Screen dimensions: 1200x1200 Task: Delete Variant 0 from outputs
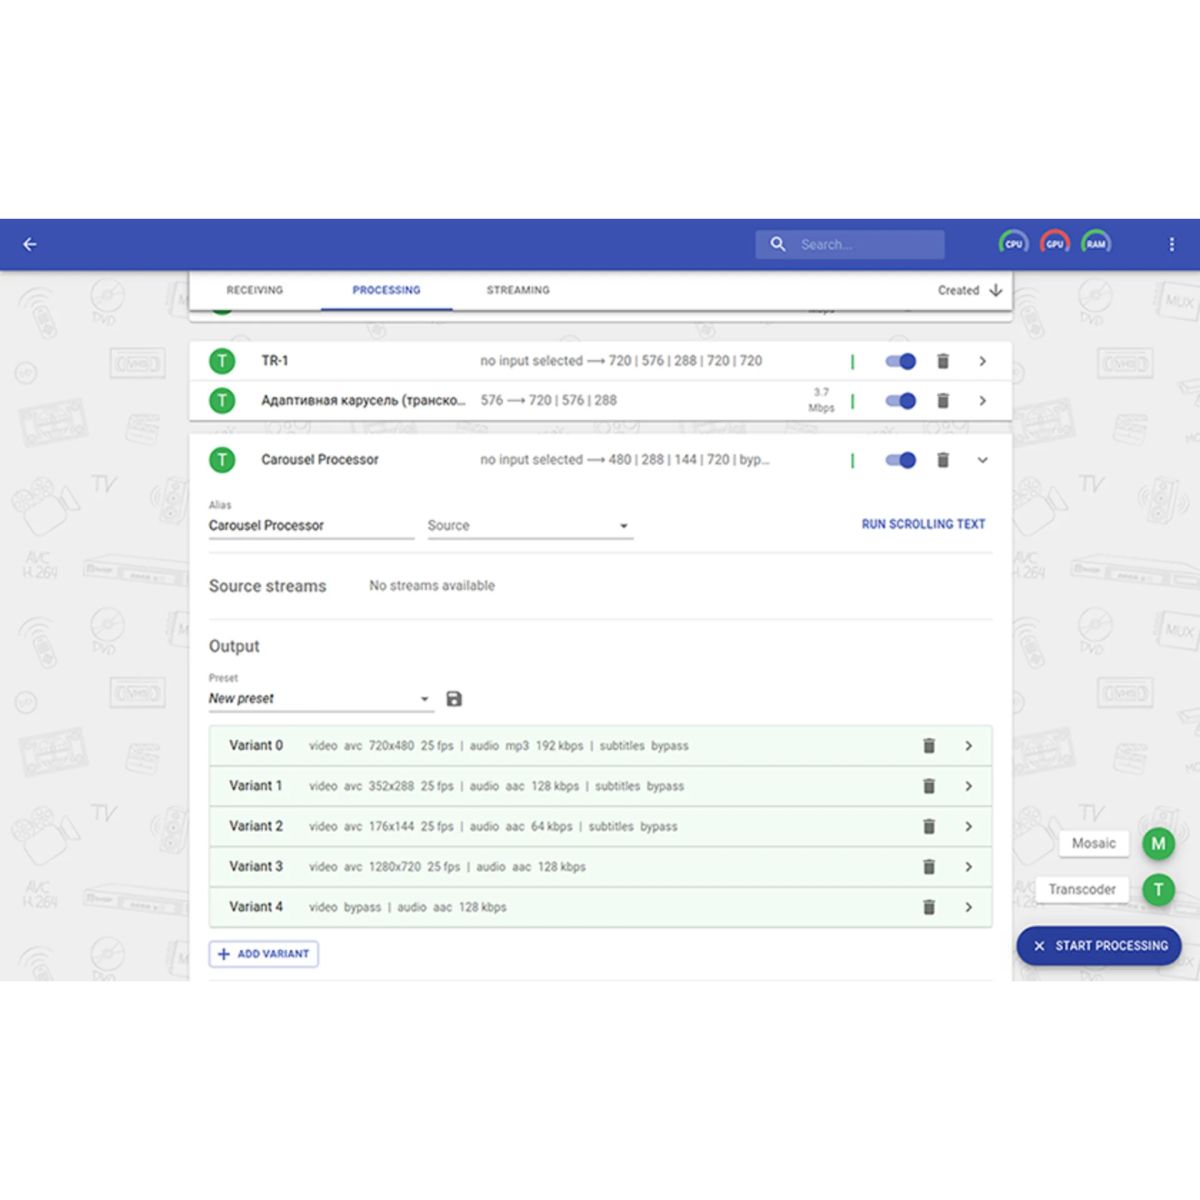[x=929, y=746]
